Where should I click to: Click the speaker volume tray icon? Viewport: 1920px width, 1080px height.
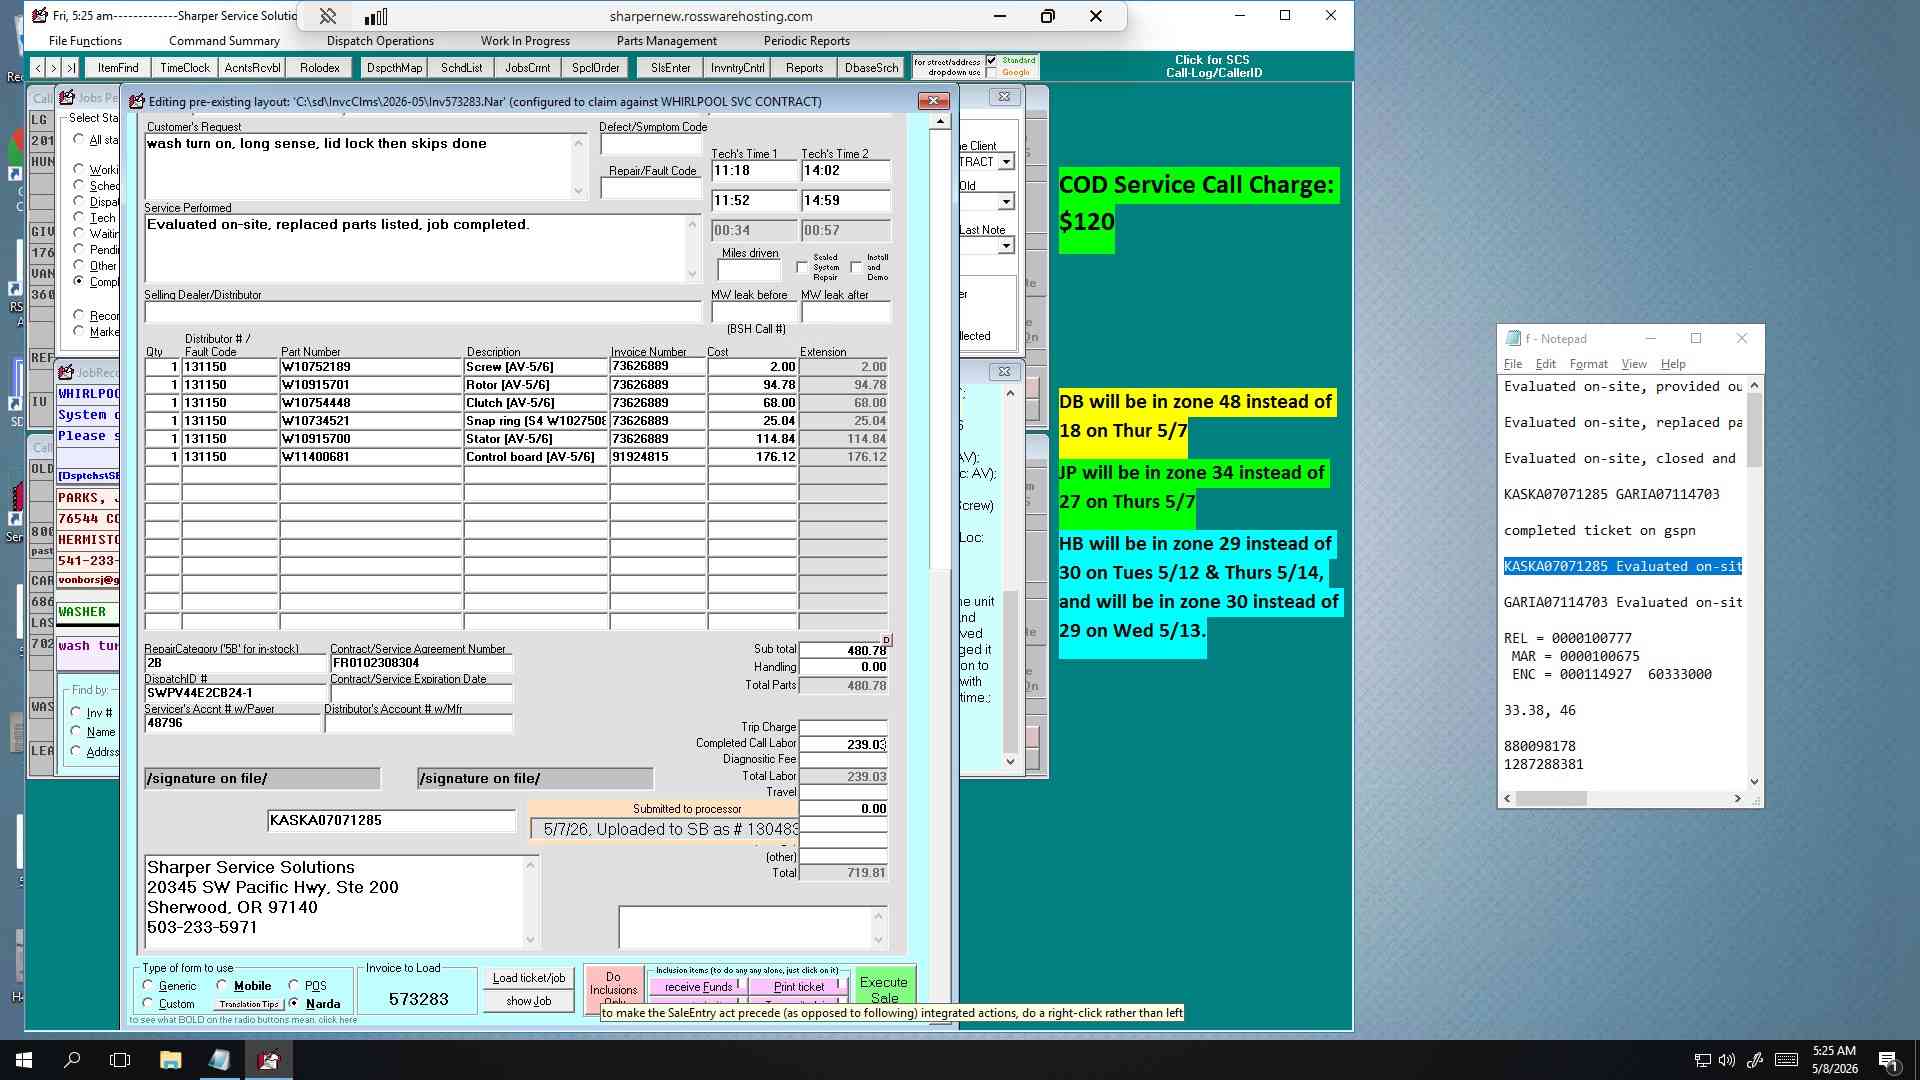point(1727,1060)
